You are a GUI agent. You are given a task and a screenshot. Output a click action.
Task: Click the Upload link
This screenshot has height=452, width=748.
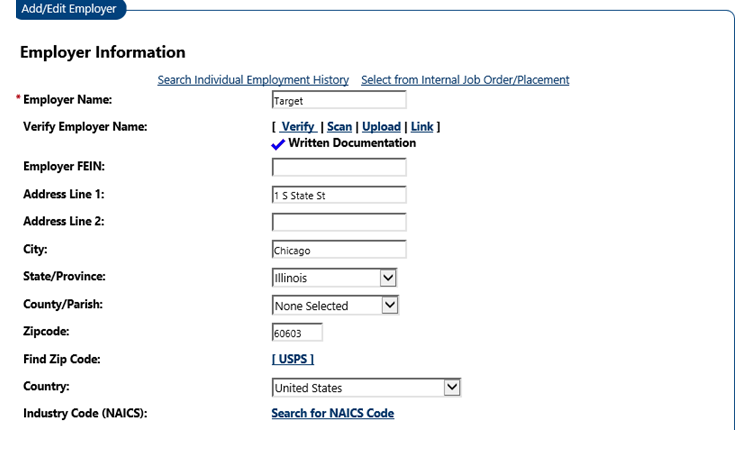click(381, 127)
